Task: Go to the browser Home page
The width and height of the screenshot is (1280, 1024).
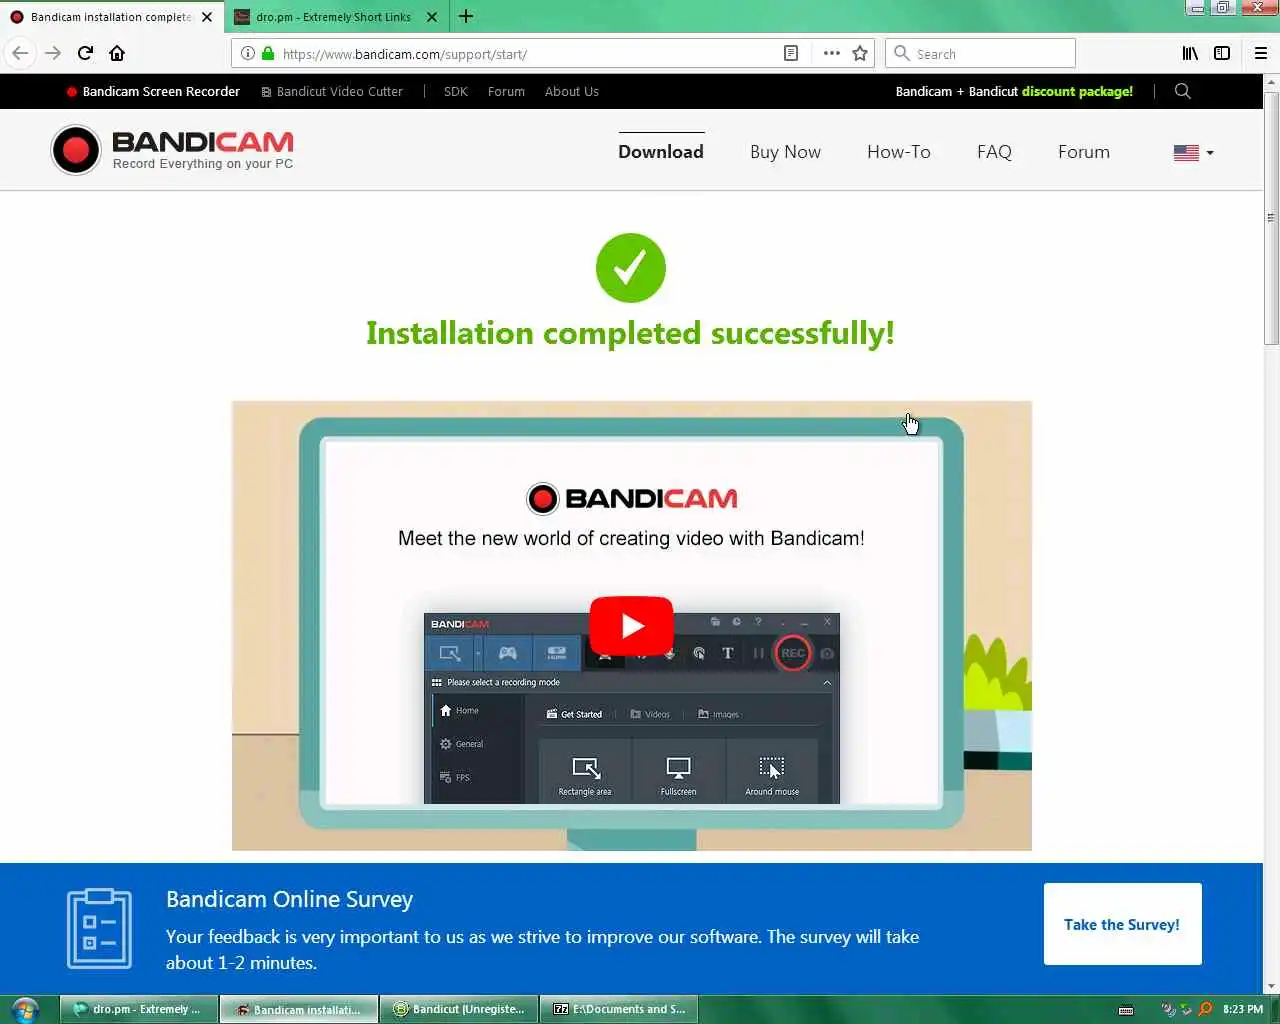Action: 117,53
